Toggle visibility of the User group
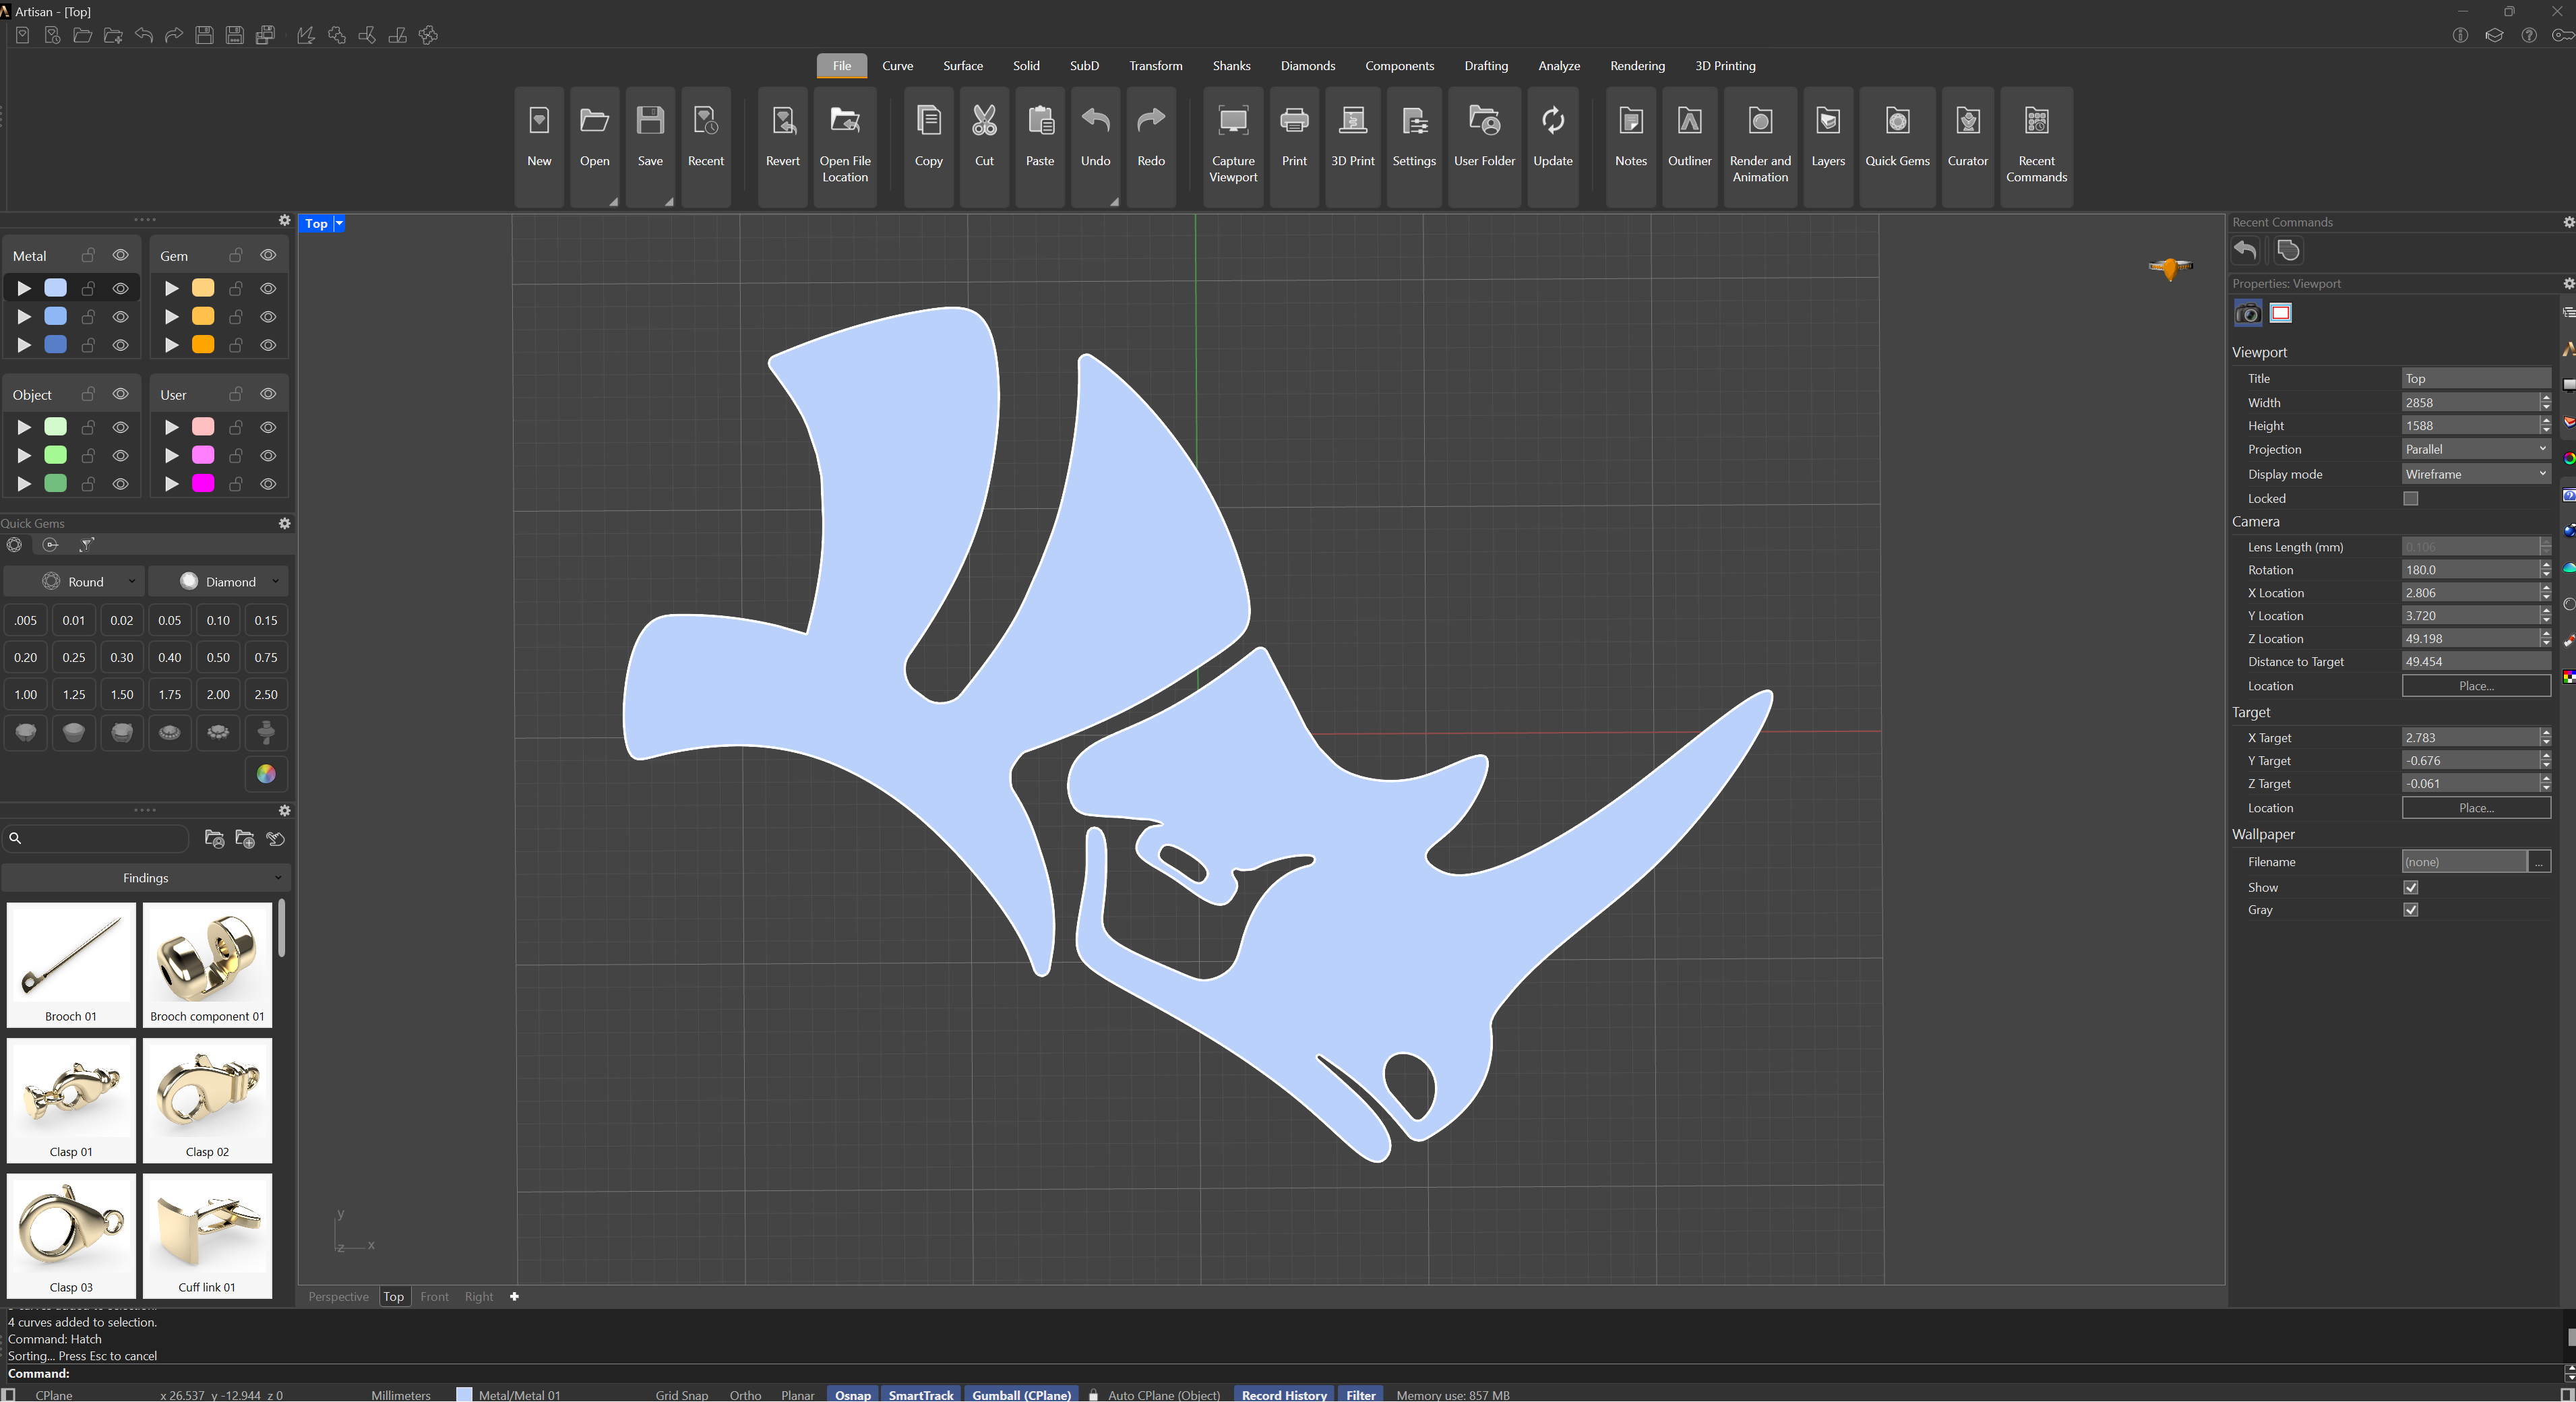 268,394
